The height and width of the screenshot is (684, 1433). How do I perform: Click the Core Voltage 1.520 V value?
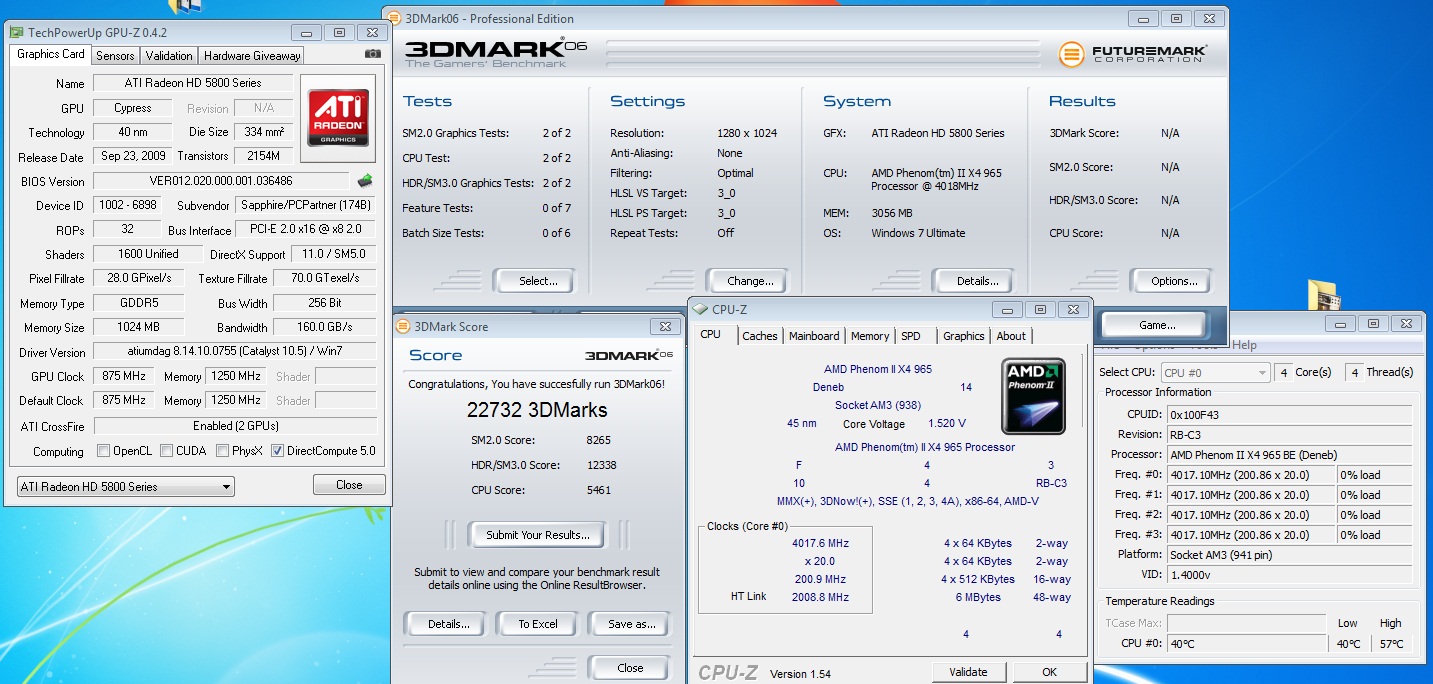947,423
